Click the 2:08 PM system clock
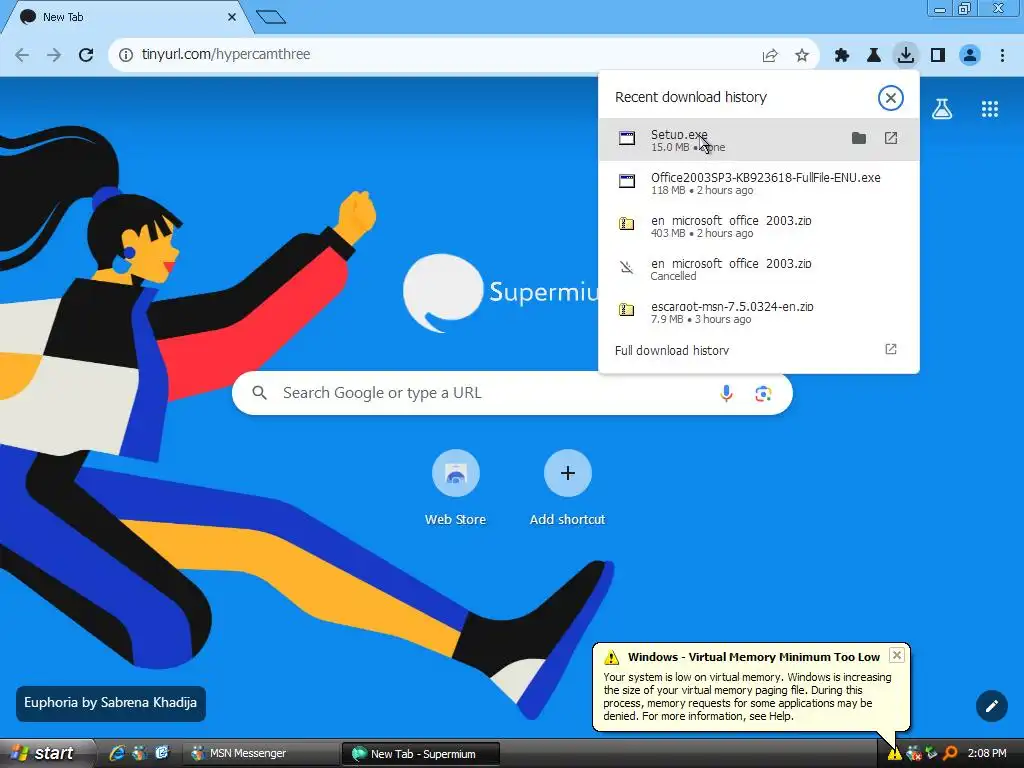Screen dimensions: 1024x768 point(987,754)
